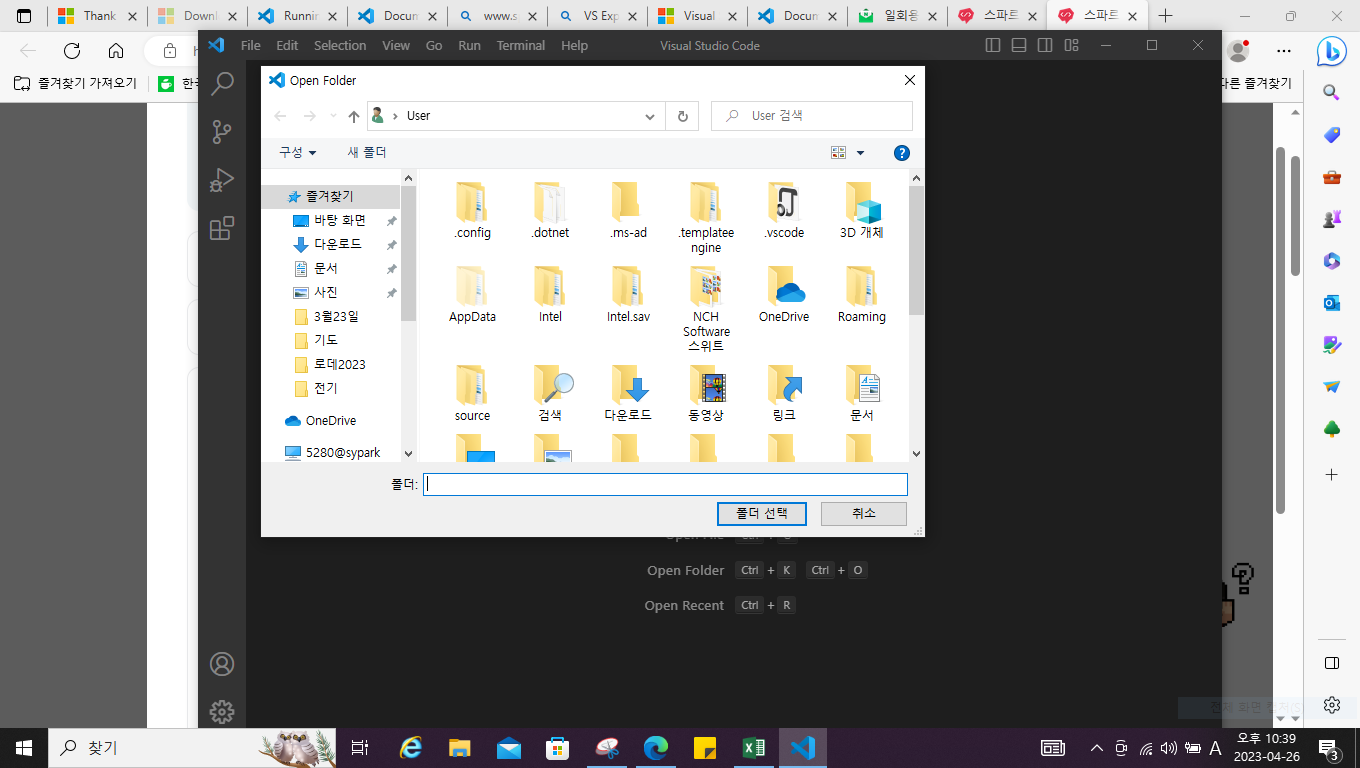Toggle the VS Code primary side bar

click(993, 45)
